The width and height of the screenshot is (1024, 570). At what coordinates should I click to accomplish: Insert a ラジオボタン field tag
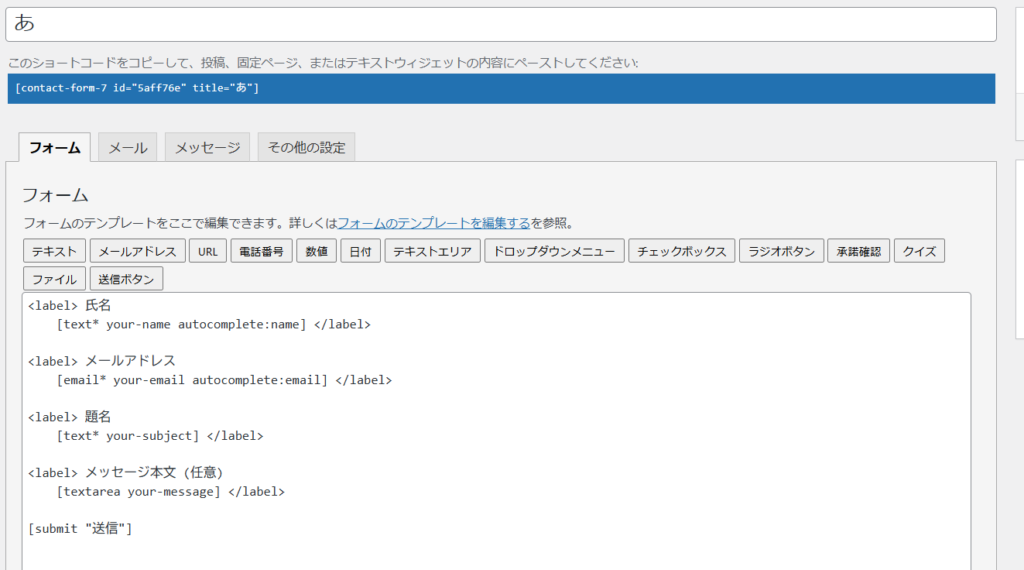click(x=782, y=251)
